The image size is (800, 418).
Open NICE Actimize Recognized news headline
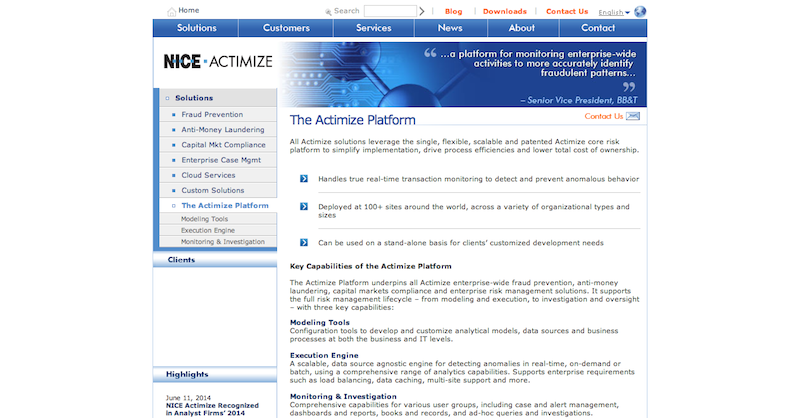click(212, 409)
